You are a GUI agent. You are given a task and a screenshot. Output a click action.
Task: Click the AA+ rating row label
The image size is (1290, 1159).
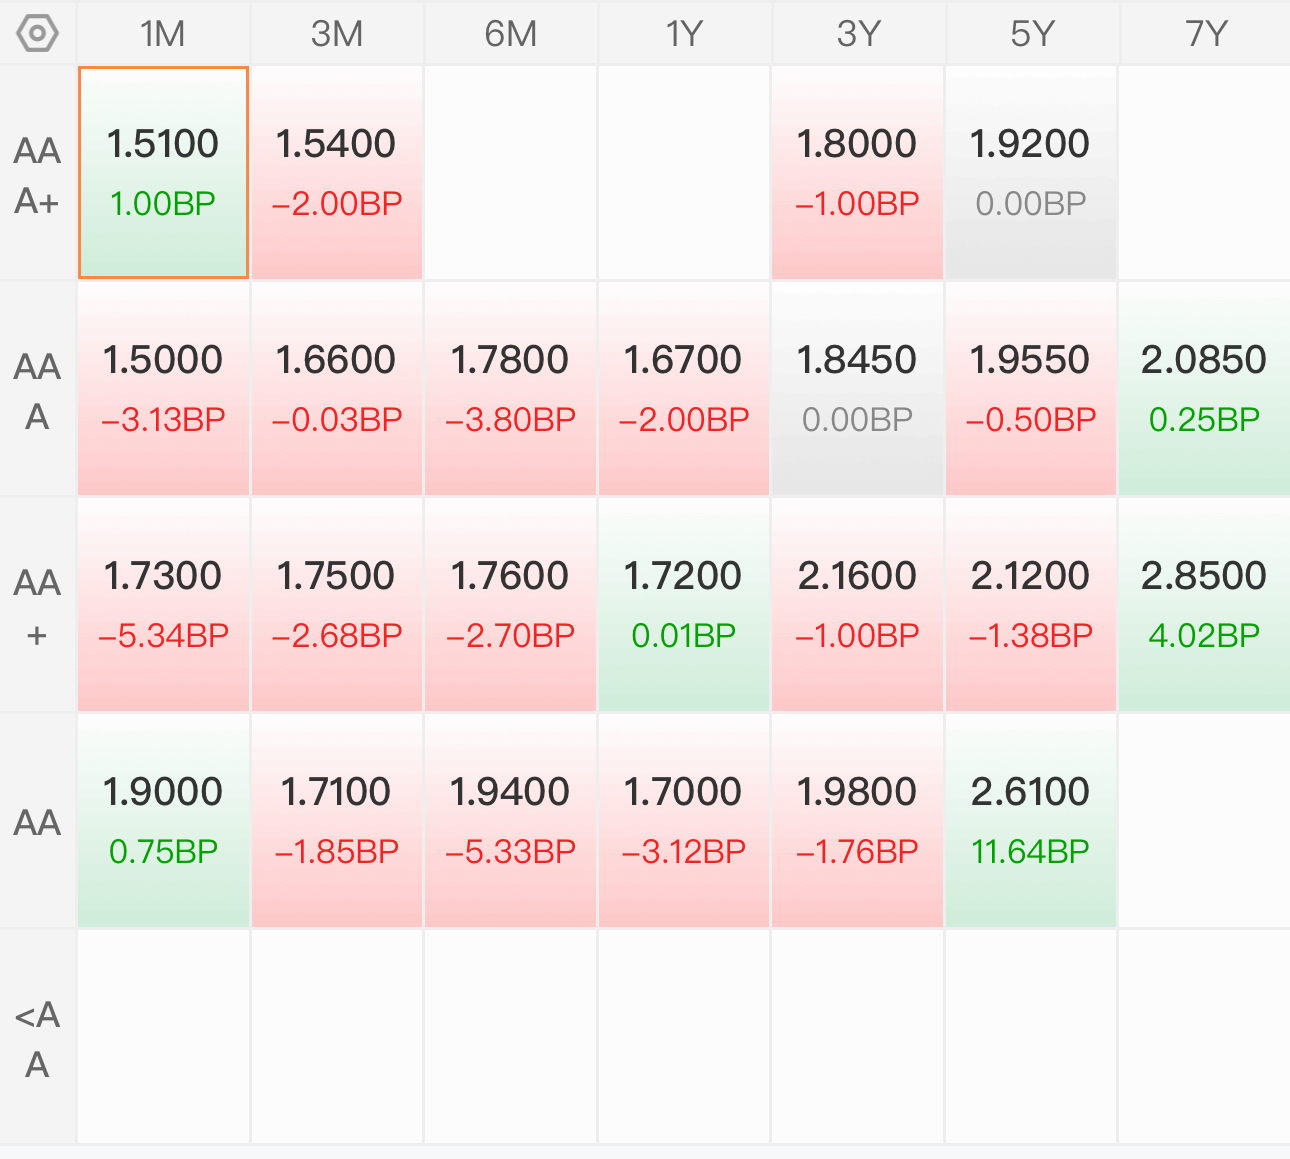click(38, 607)
